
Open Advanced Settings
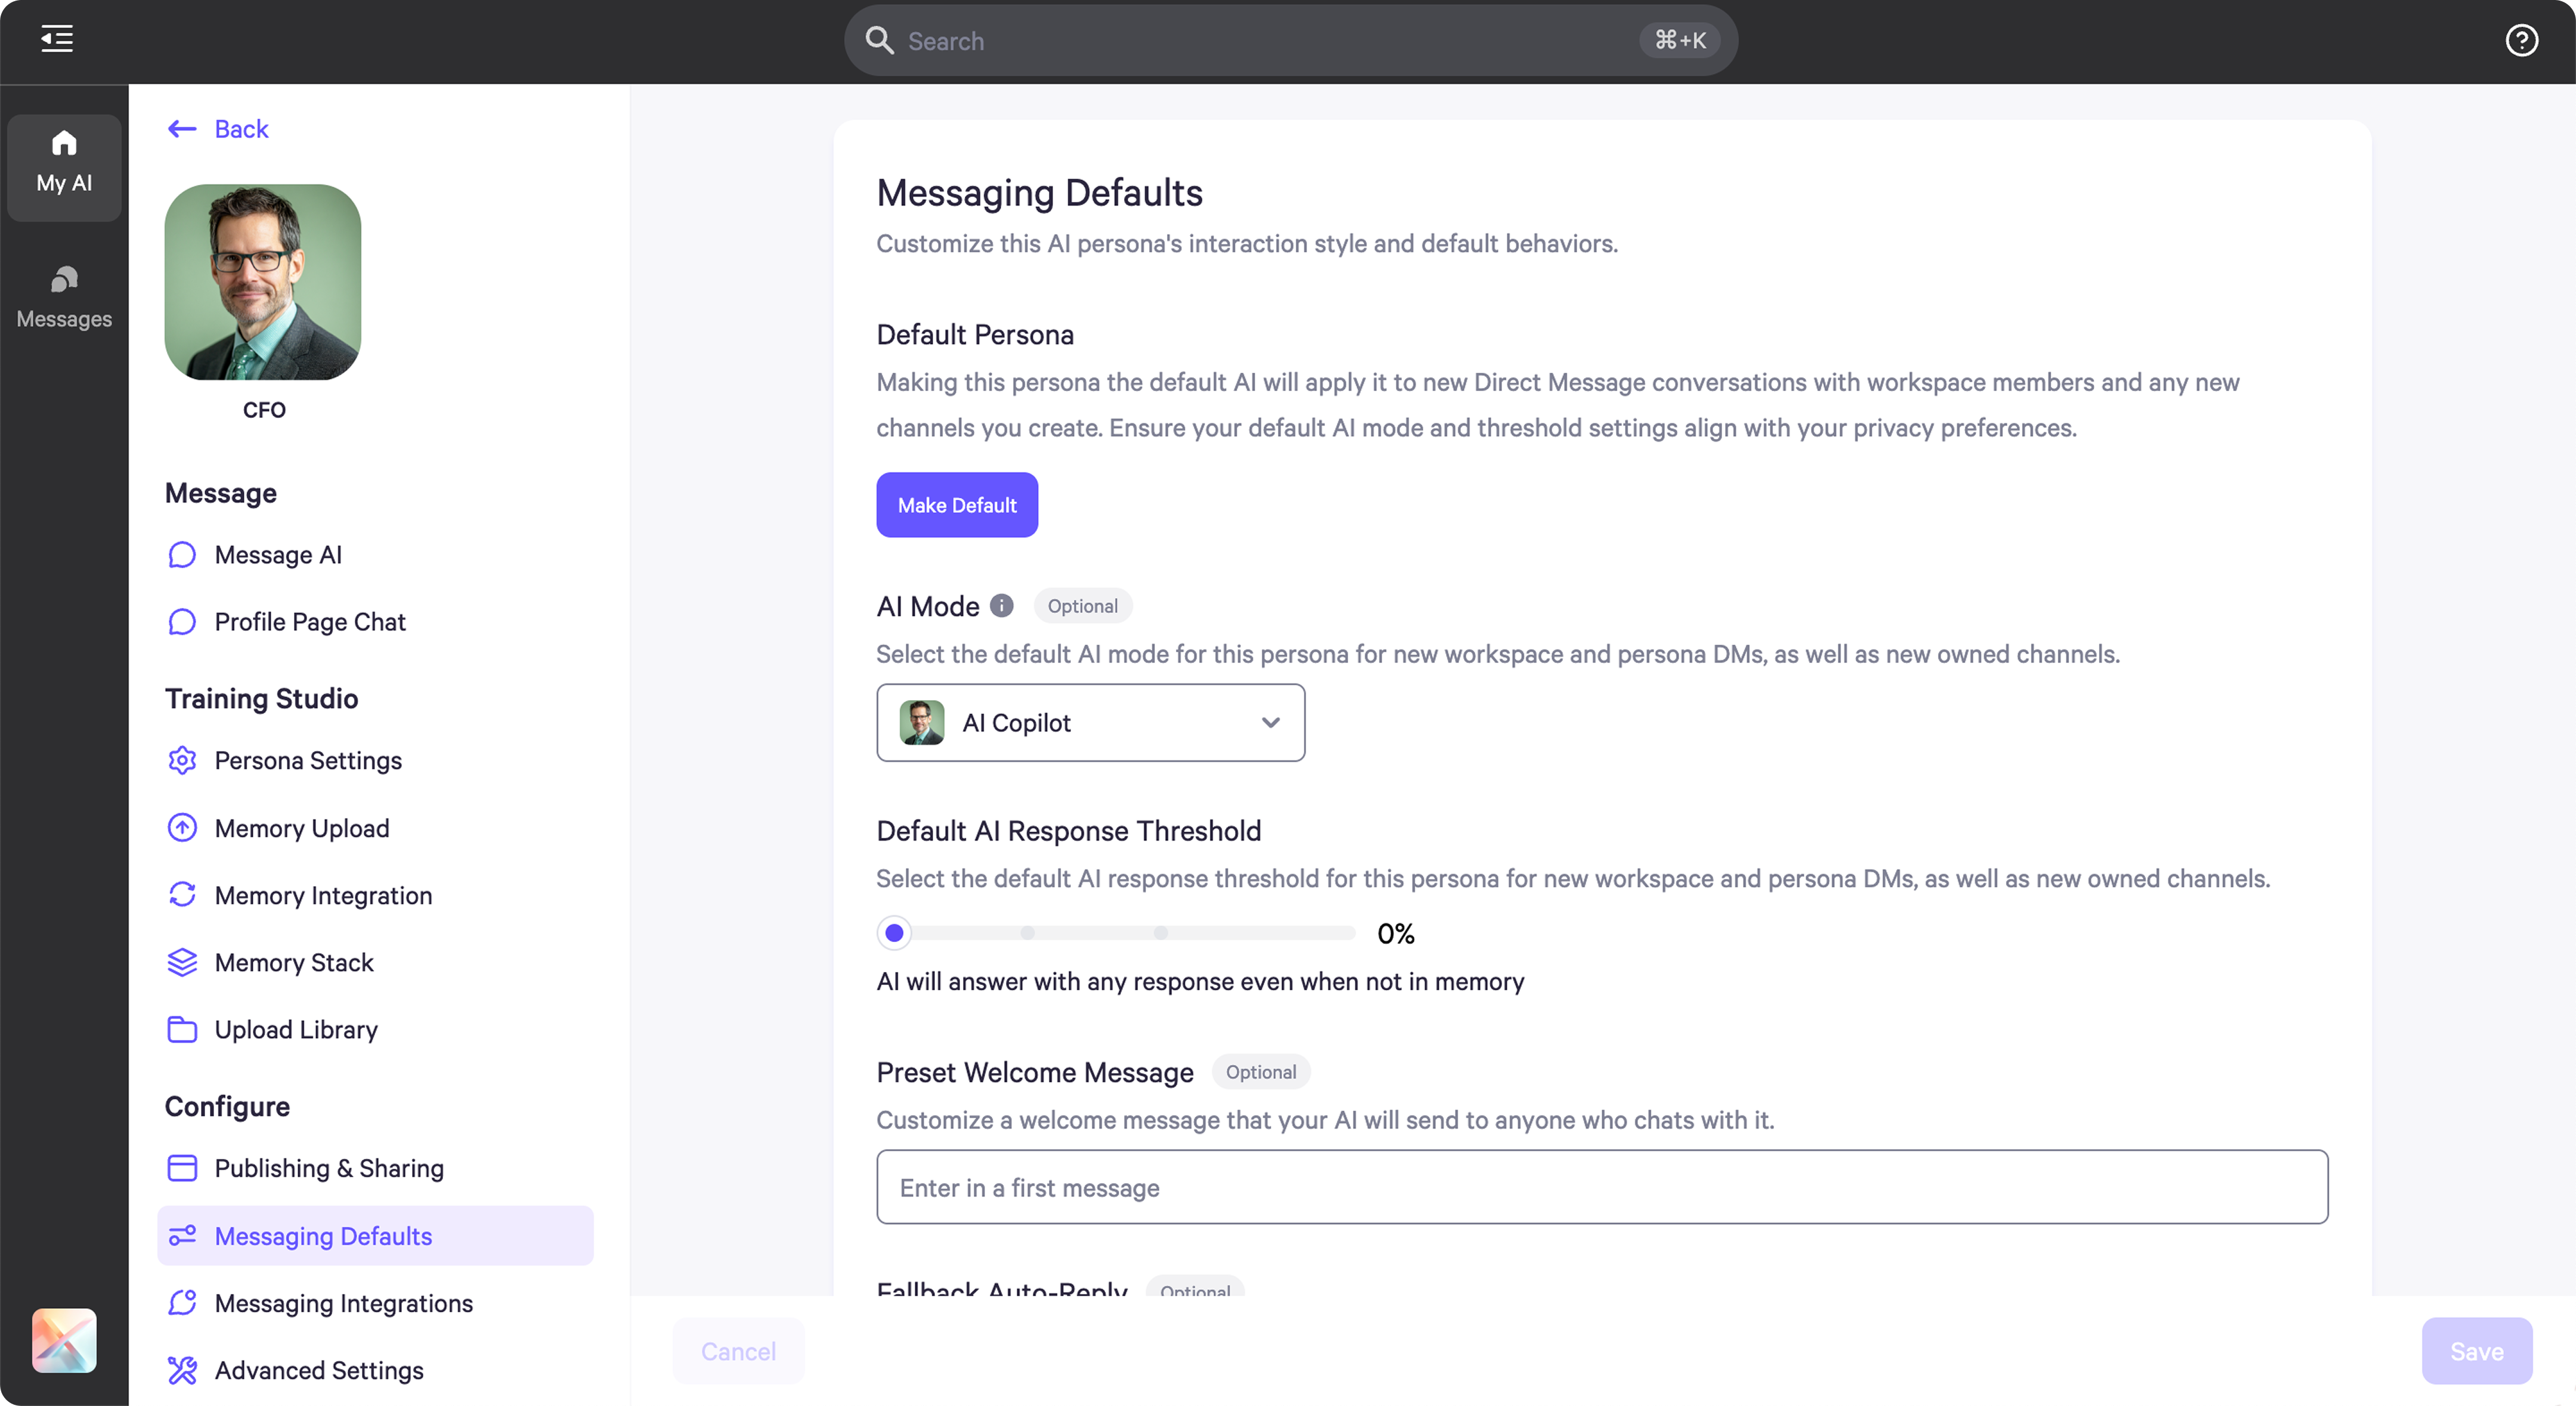[x=319, y=1370]
